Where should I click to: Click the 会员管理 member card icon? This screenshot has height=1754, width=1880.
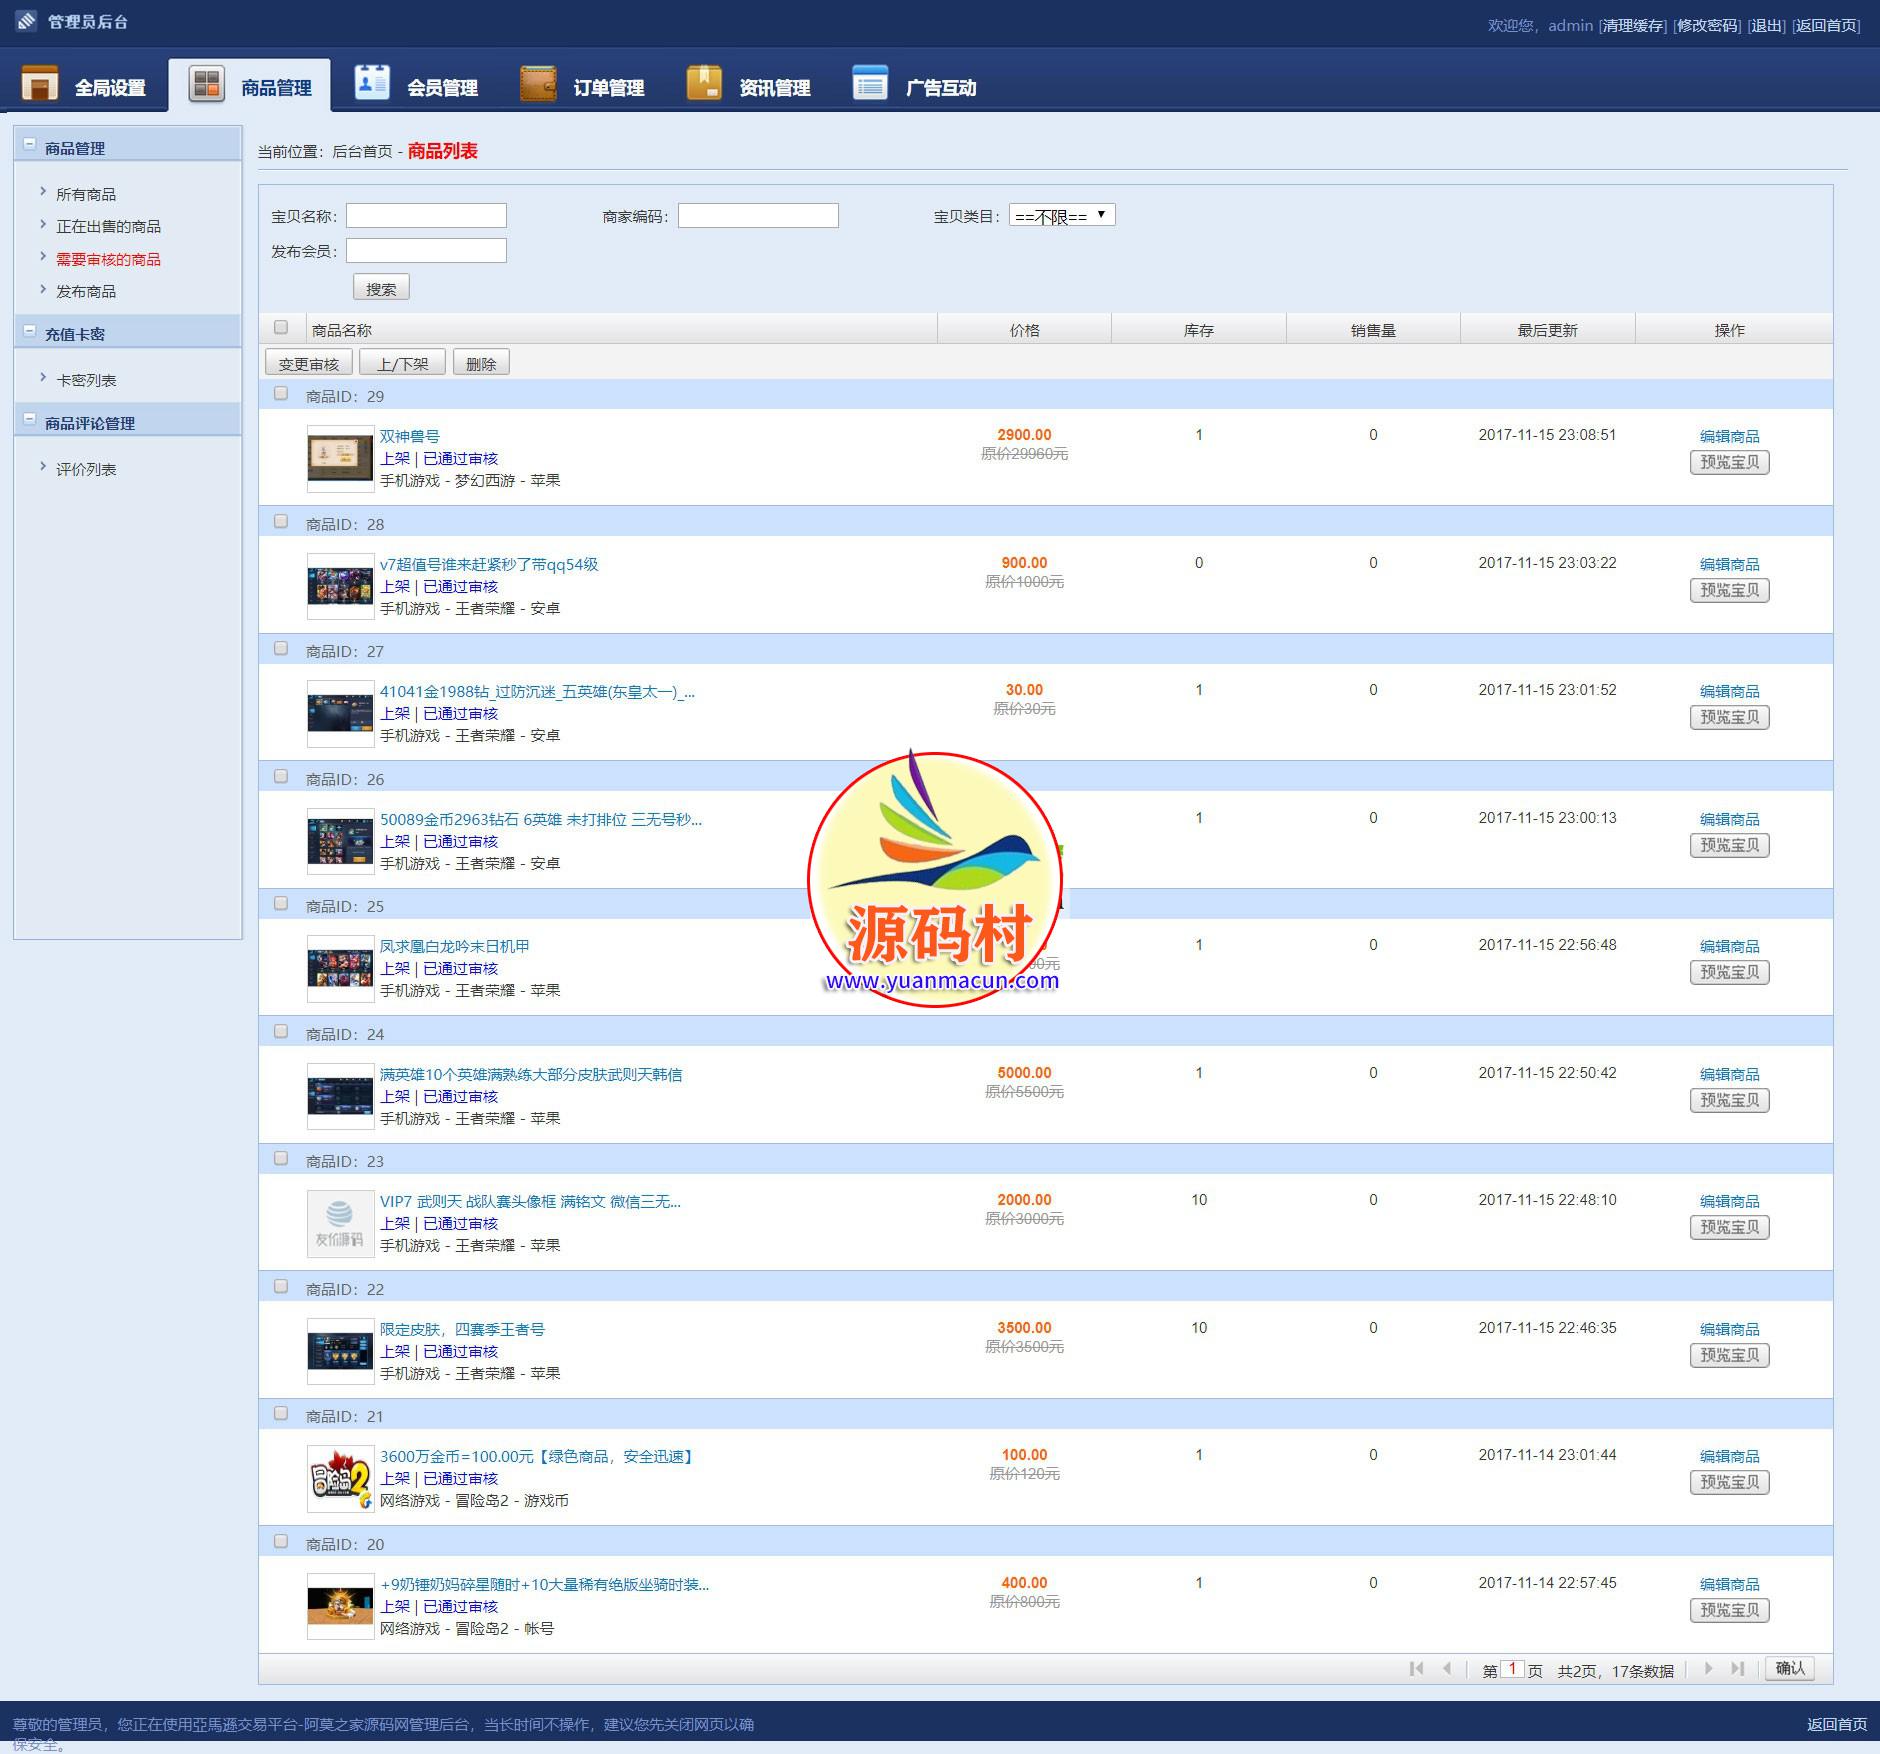coord(372,84)
